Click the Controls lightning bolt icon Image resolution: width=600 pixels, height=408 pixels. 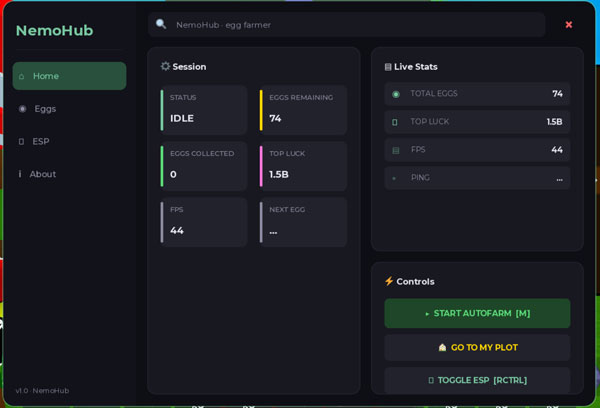pos(389,281)
